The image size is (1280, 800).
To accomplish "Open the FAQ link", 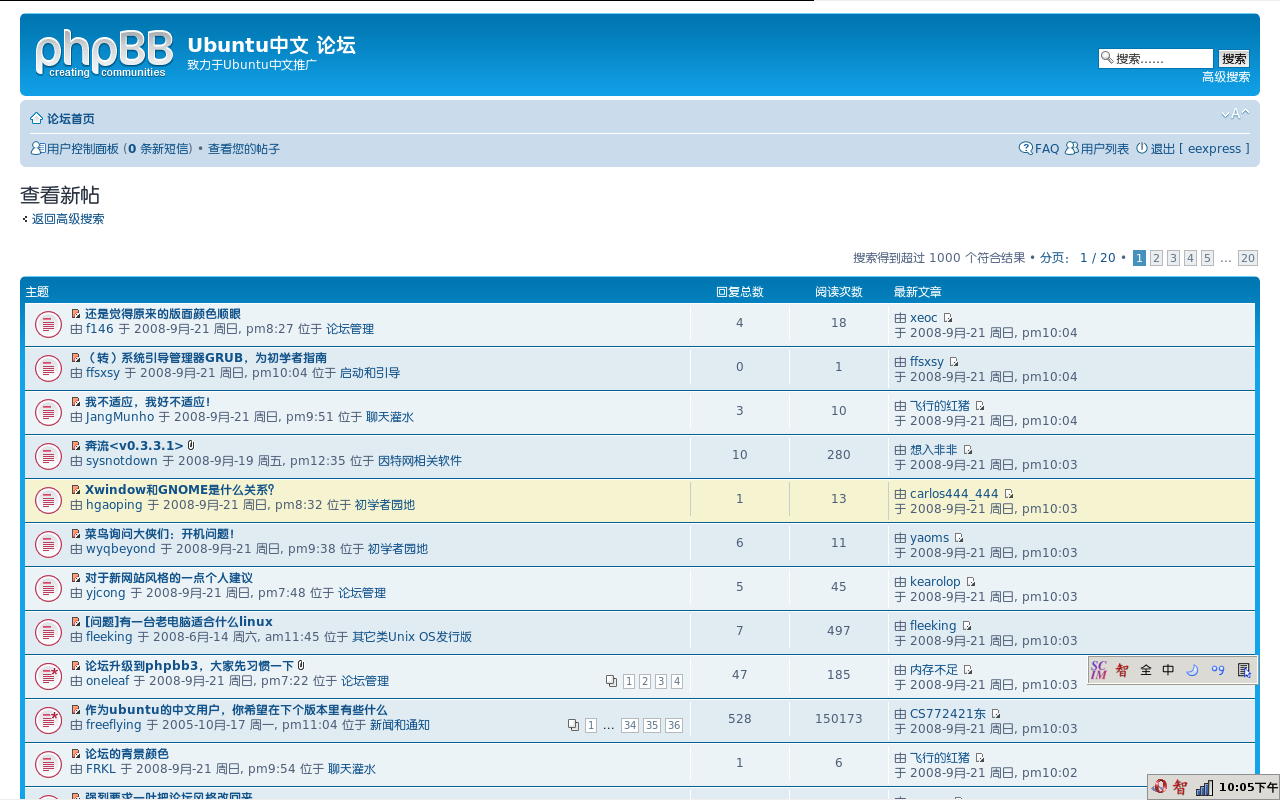I will tap(1047, 149).
